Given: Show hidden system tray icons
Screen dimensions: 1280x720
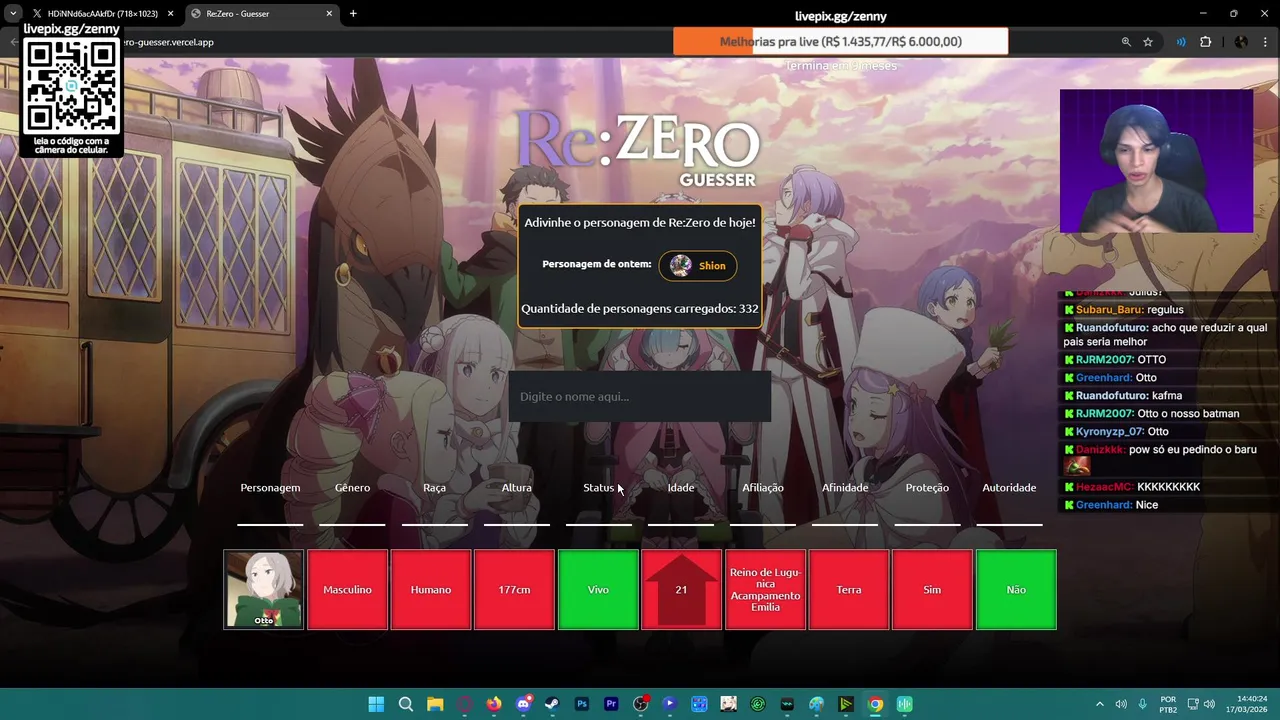Looking at the screenshot, I should point(1100,704).
